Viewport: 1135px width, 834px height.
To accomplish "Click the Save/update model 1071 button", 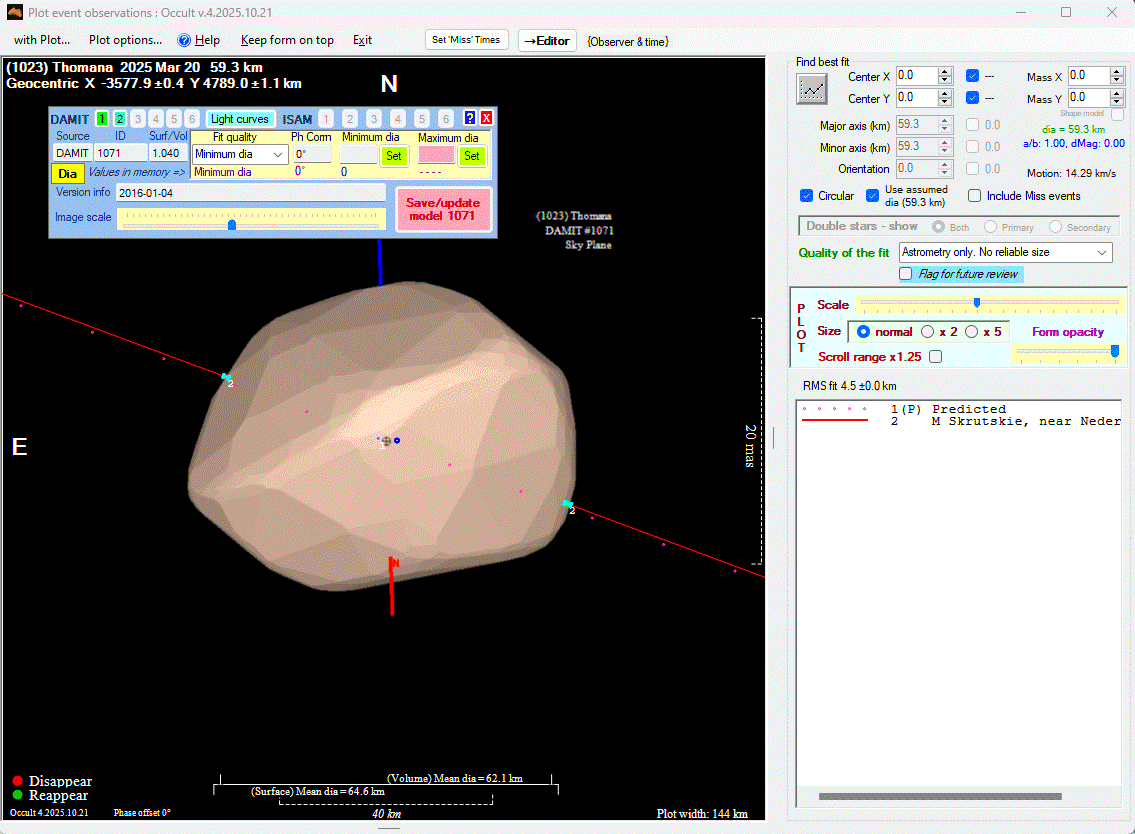I will [x=442, y=209].
